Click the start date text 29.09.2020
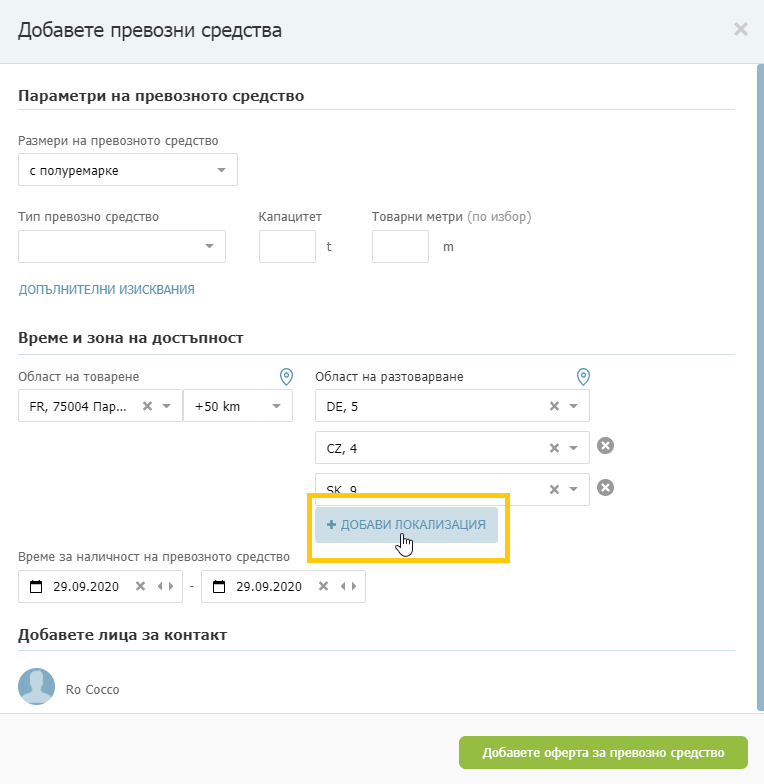Image resolution: width=764 pixels, height=784 pixels. tap(86, 586)
